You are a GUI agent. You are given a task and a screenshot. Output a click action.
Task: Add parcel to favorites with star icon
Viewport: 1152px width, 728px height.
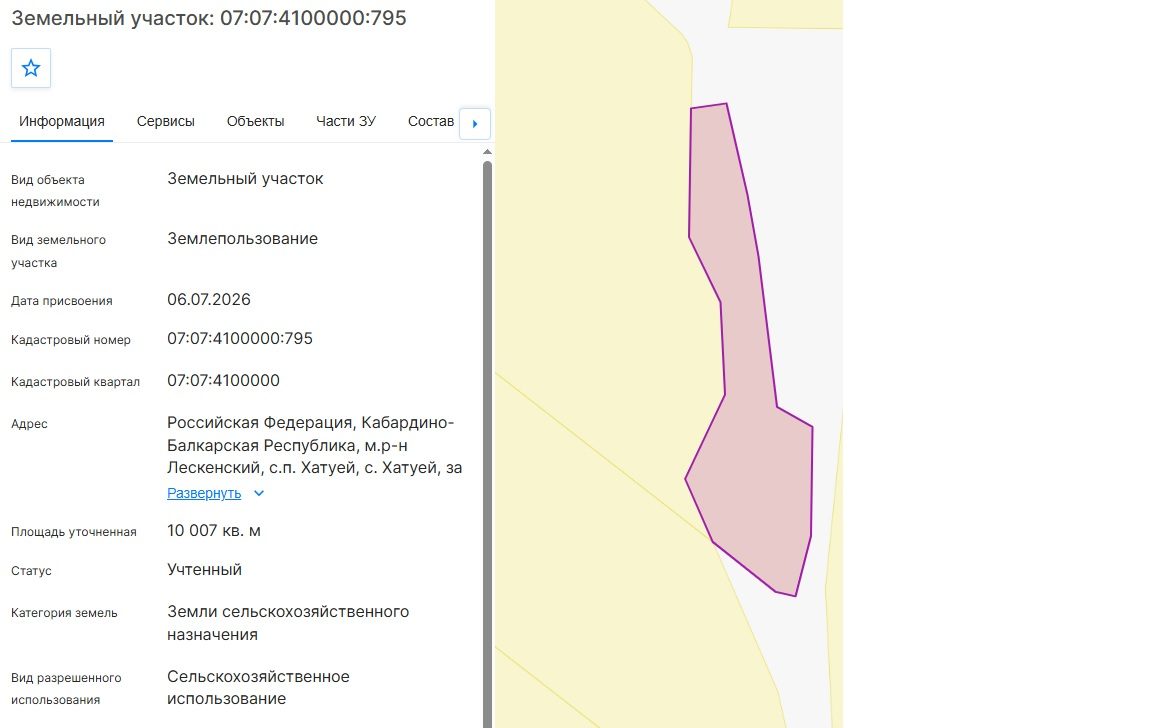pyautogui.click(x=31, y=68)
